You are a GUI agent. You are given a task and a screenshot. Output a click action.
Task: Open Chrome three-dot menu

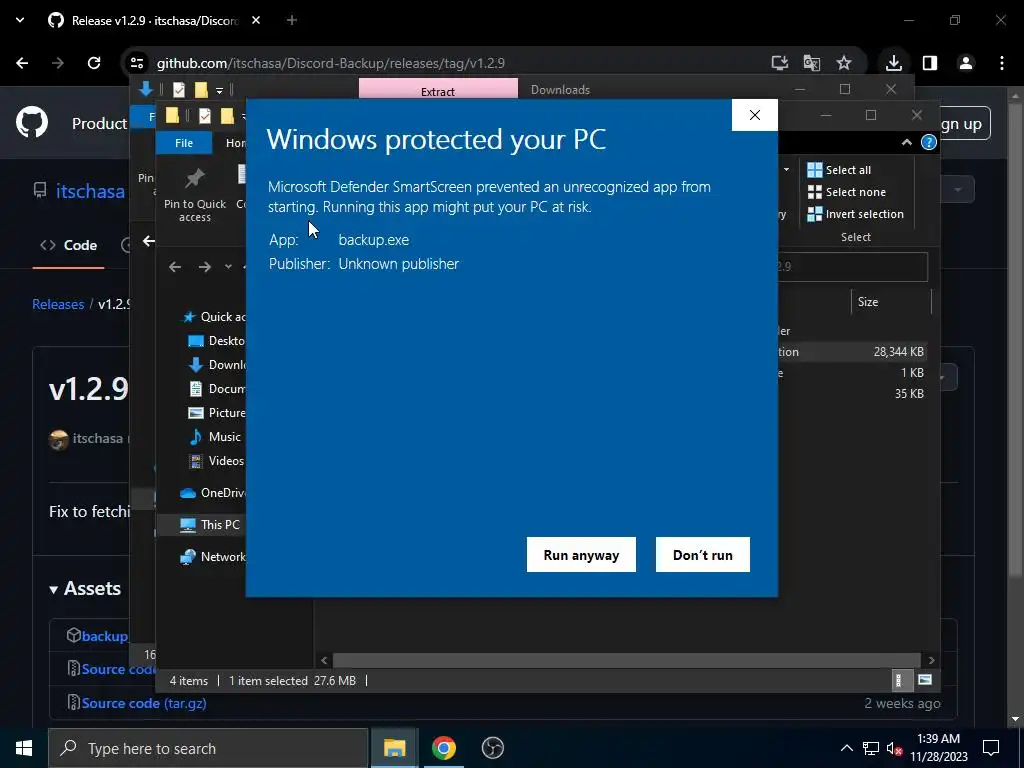tap(1002, 63)
